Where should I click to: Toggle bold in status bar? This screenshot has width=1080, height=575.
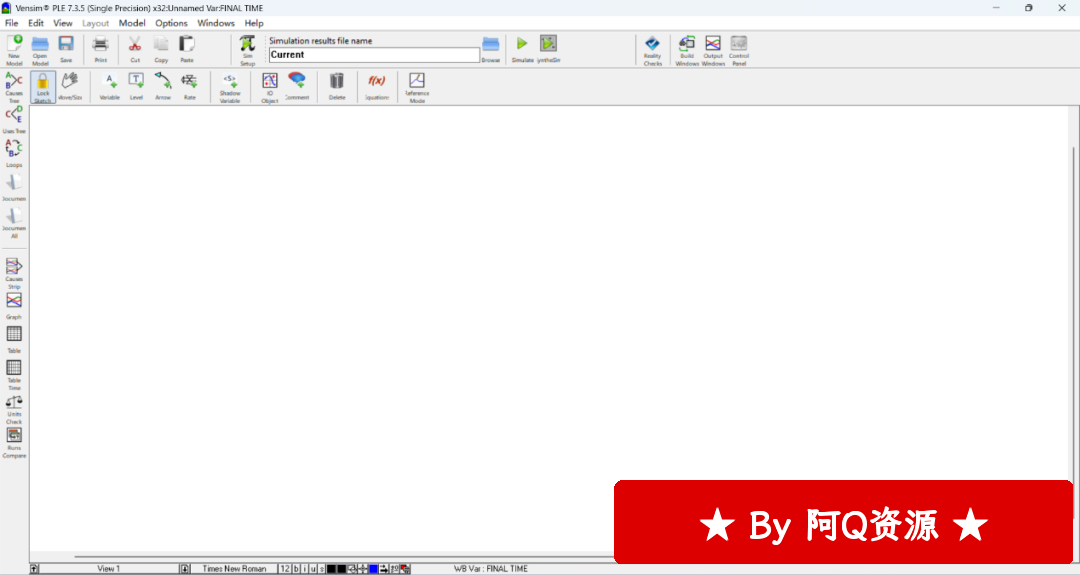click(296, 569)
